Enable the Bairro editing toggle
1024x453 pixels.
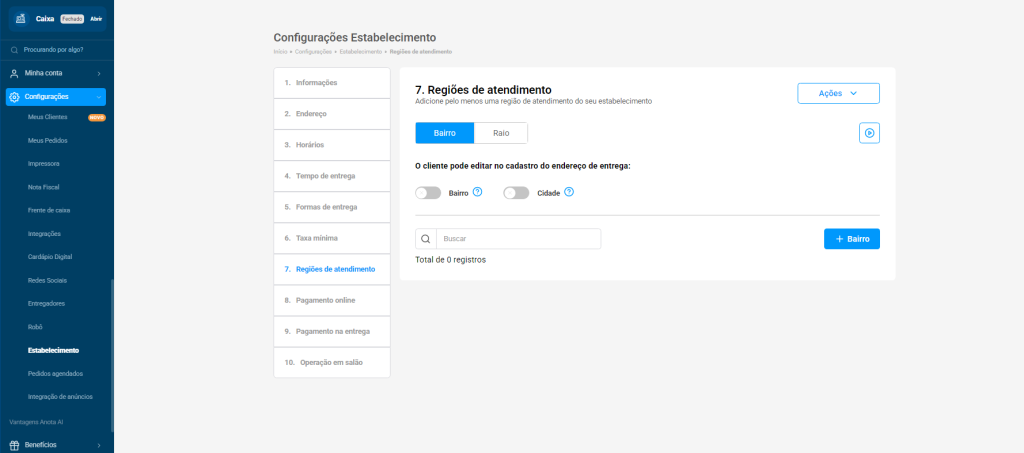coord(428,193)
